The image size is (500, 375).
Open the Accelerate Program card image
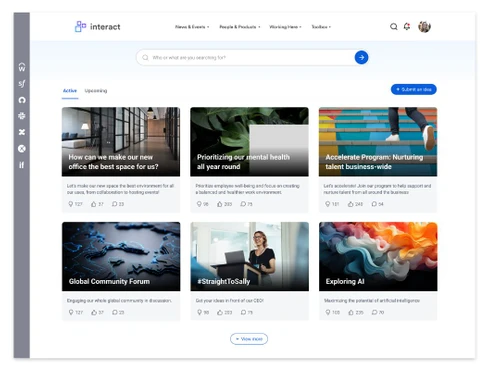378,142
